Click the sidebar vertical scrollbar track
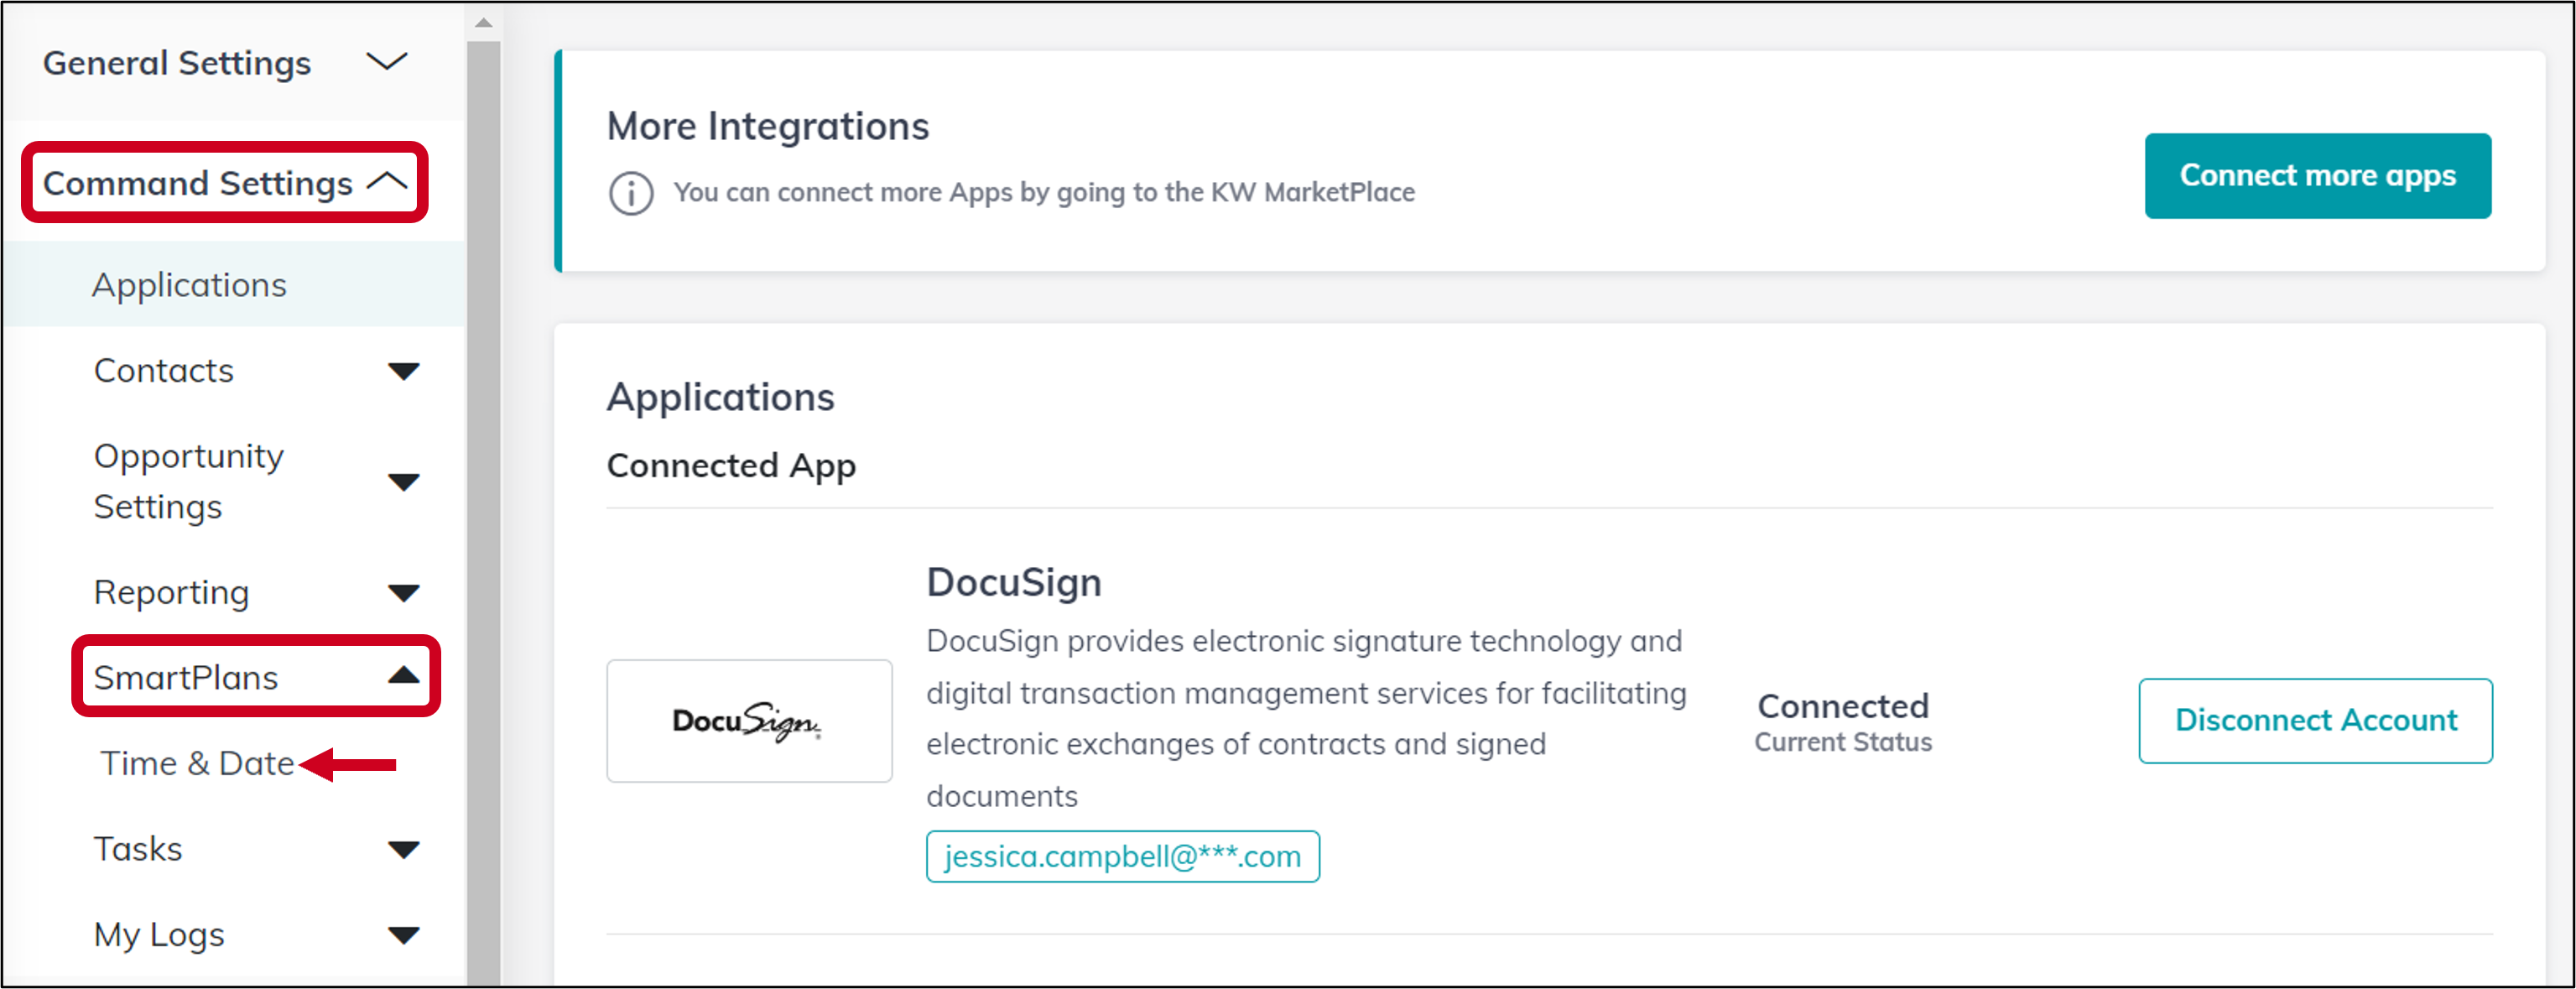Screen dimensions: 2576x989 [484, 510]
